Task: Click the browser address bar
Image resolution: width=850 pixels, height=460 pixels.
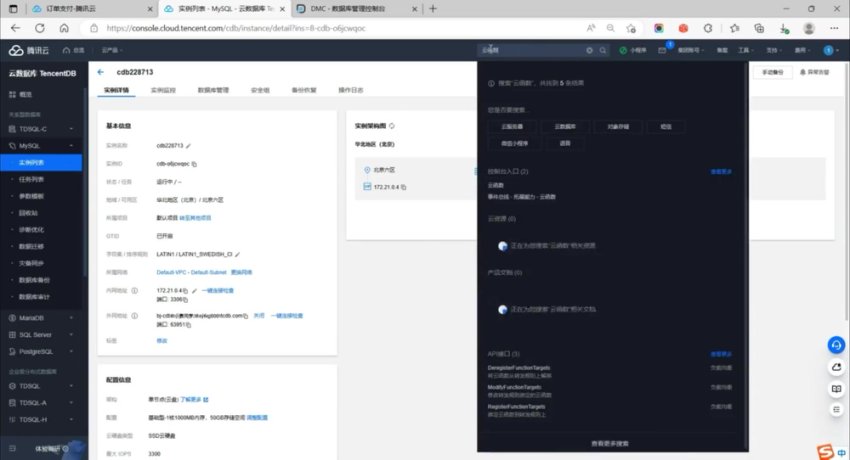Action: tap(336, 28)
